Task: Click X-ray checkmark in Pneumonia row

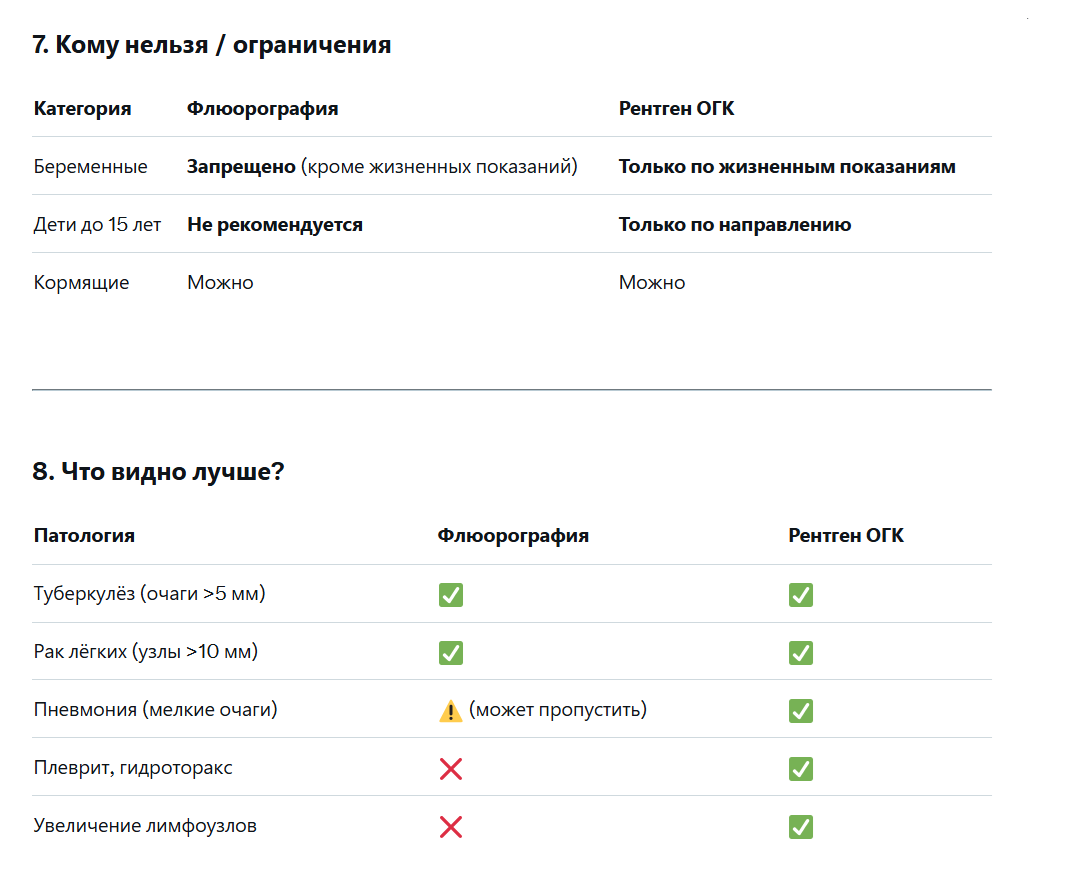Action: click(x=800, y=711)
